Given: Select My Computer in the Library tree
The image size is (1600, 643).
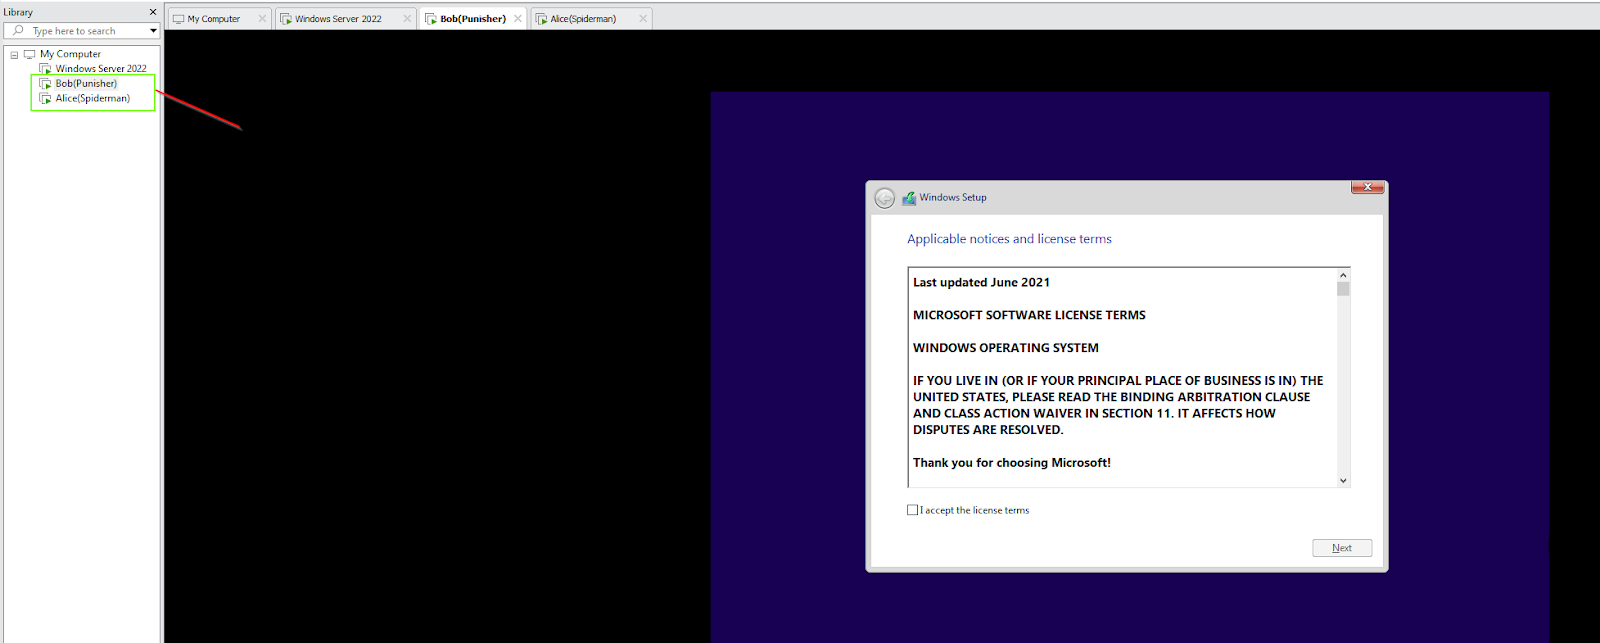Looking at the screenshot, I should click(x=70, y=54).
